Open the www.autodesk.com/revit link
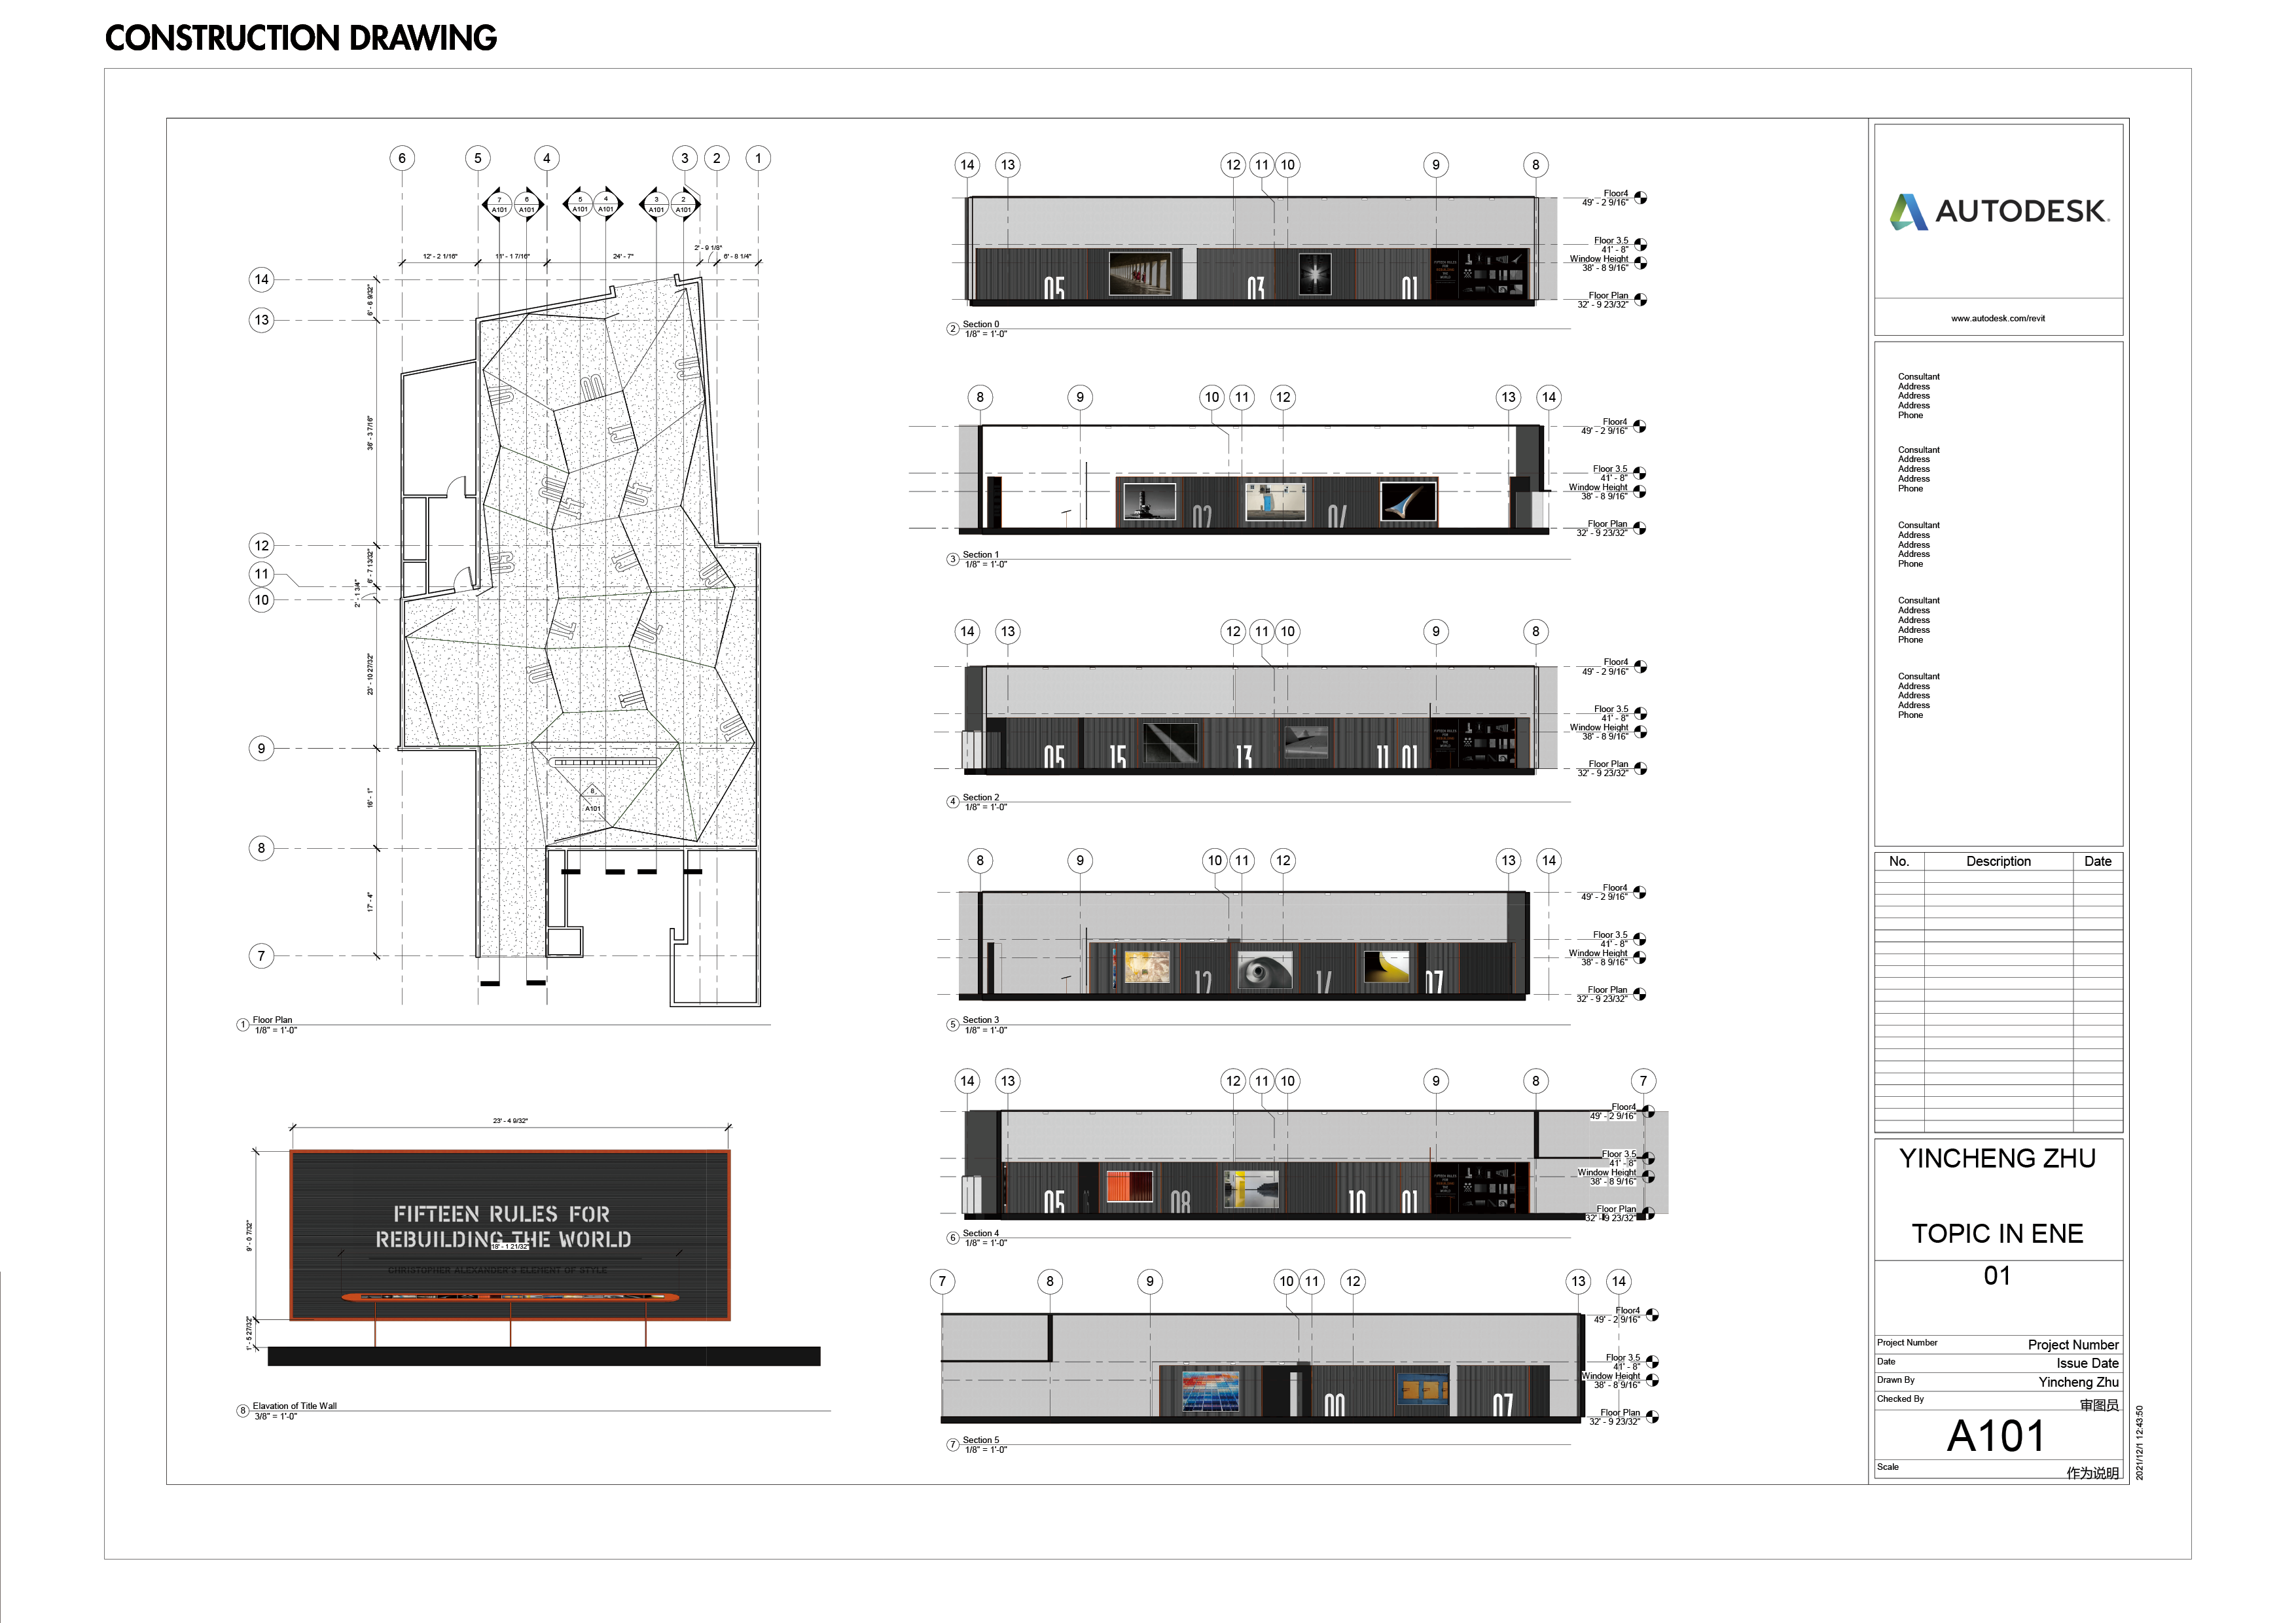This screenshot has width=2296, height=1623. 1997,319
